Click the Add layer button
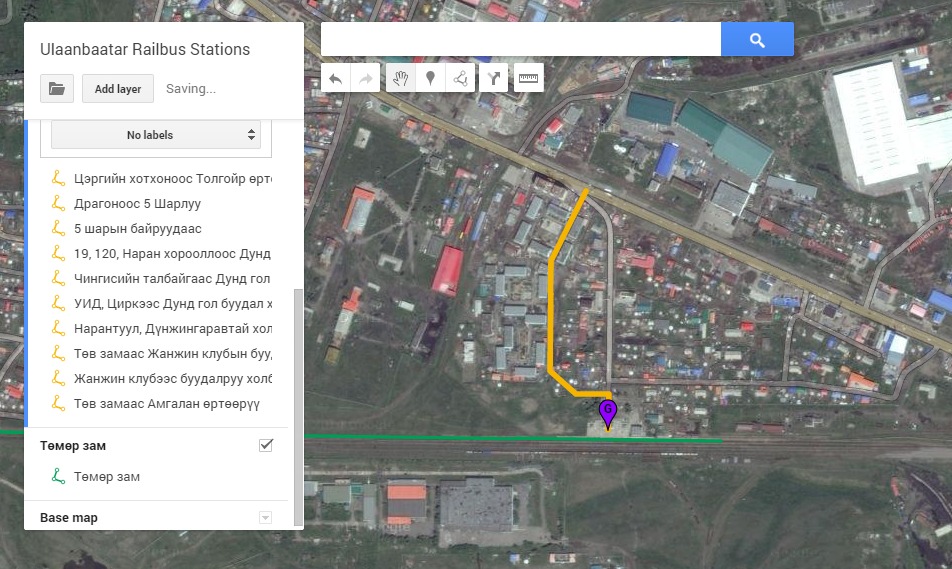The height and width of the screenshot is (569, 952). [117, 88]
